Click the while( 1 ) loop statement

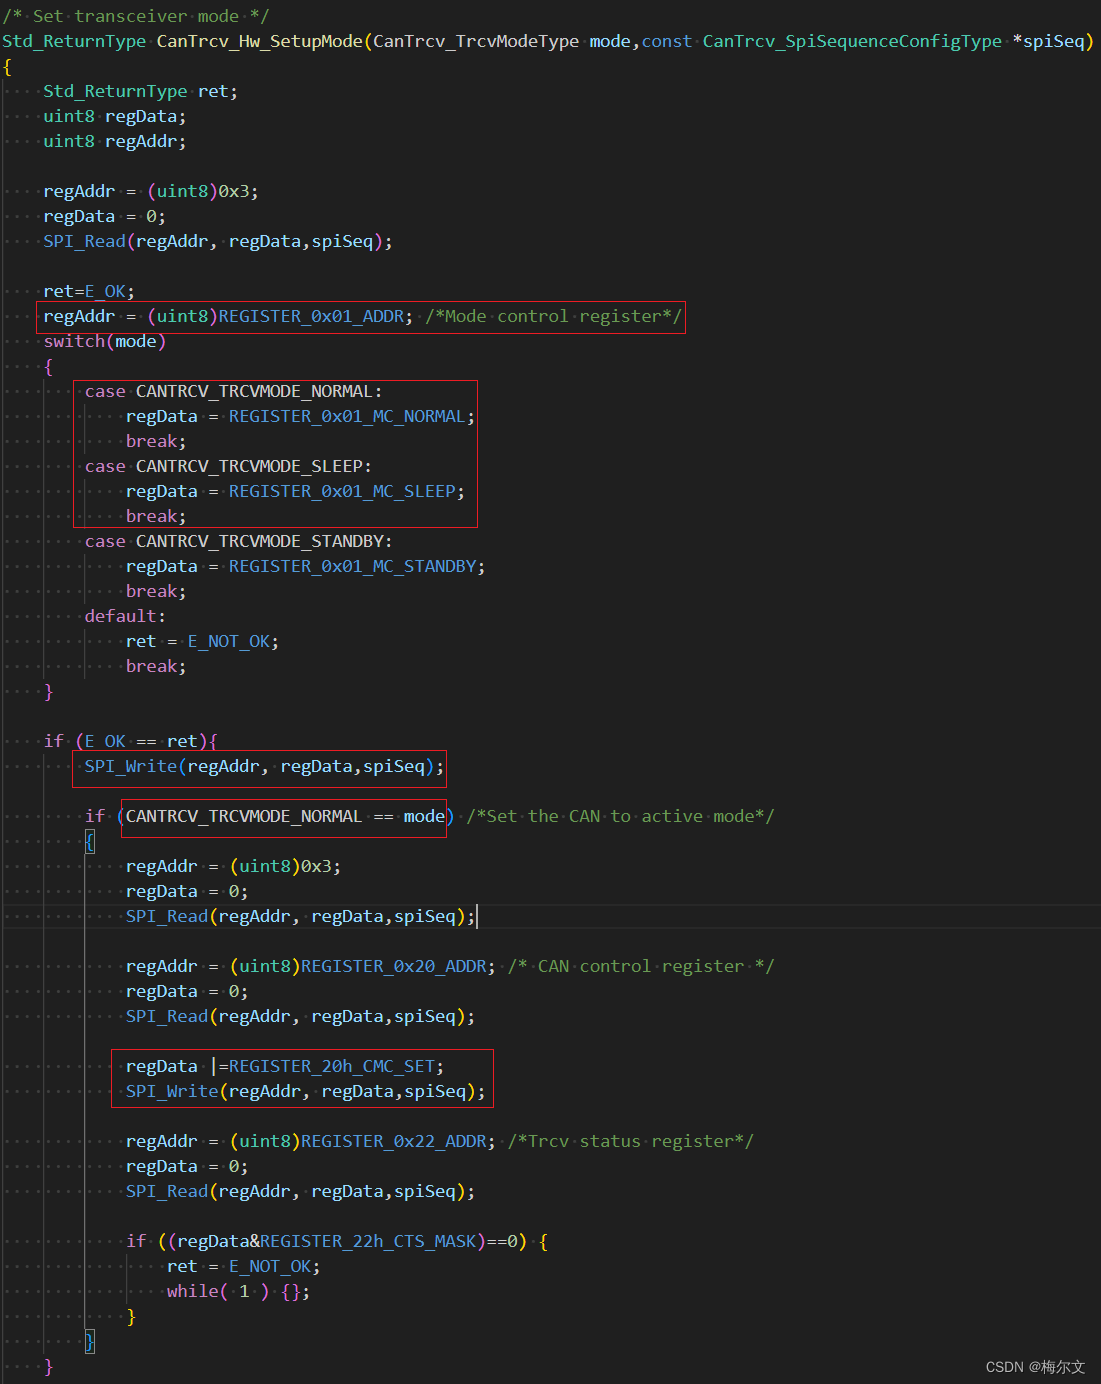click(238, 1291)
